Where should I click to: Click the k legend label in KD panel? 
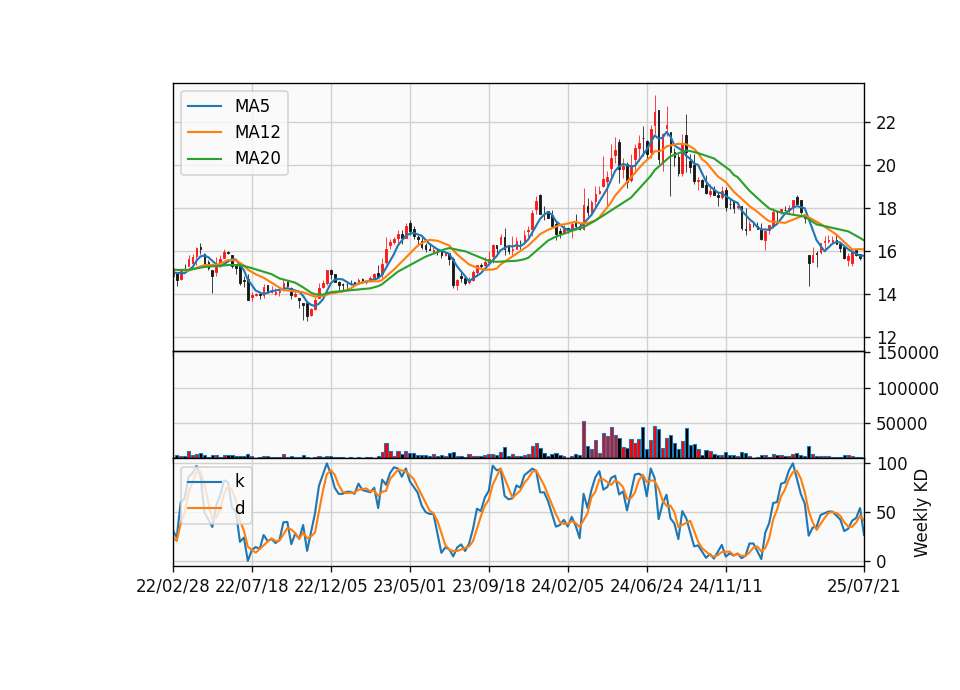tap(239, 481)
